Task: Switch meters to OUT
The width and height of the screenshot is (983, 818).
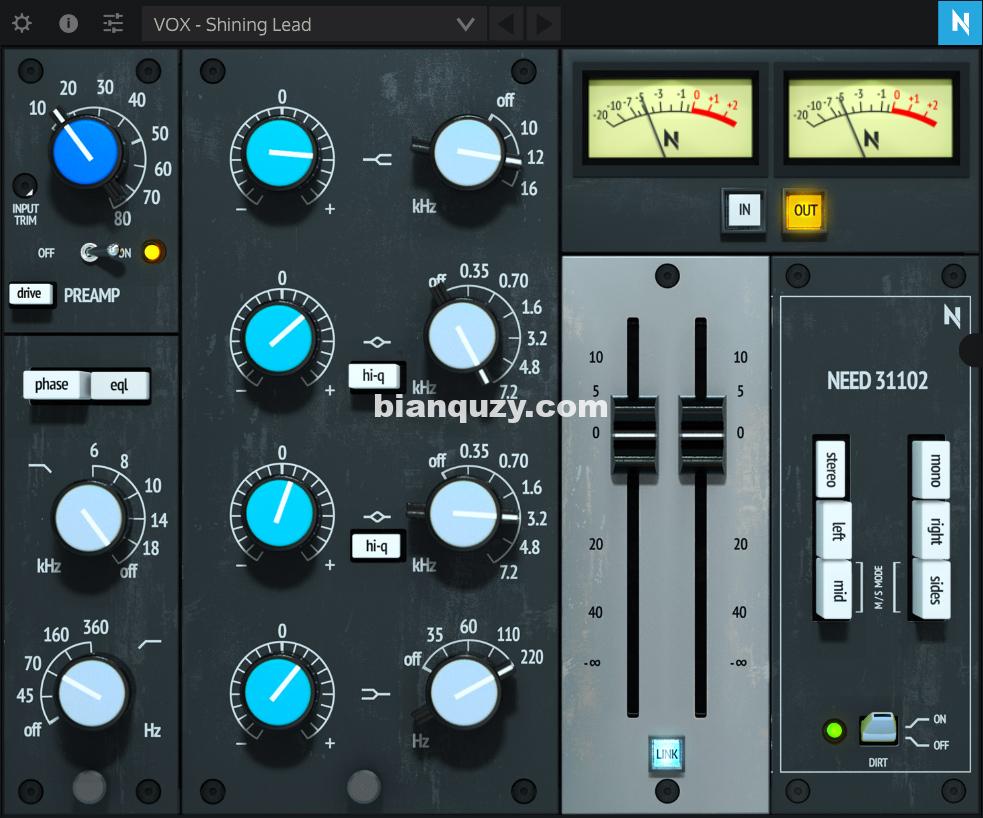Action: pyautogui.click(x=805, y=210)
